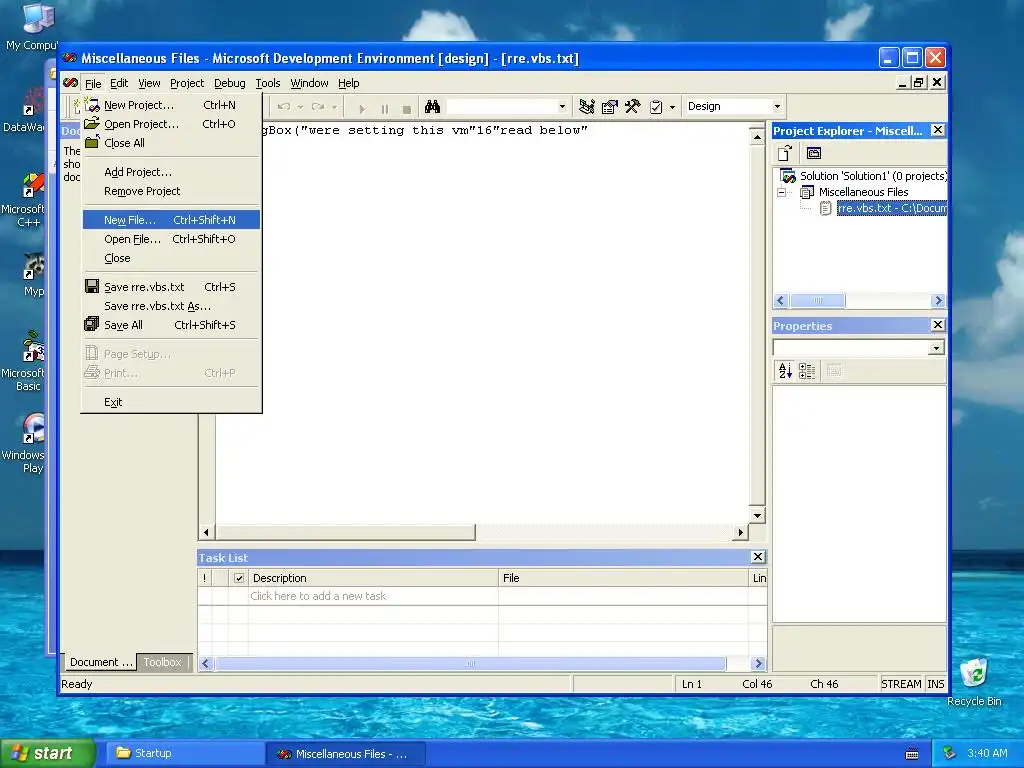Open Properties Window toolbar icon

(609, 106)
